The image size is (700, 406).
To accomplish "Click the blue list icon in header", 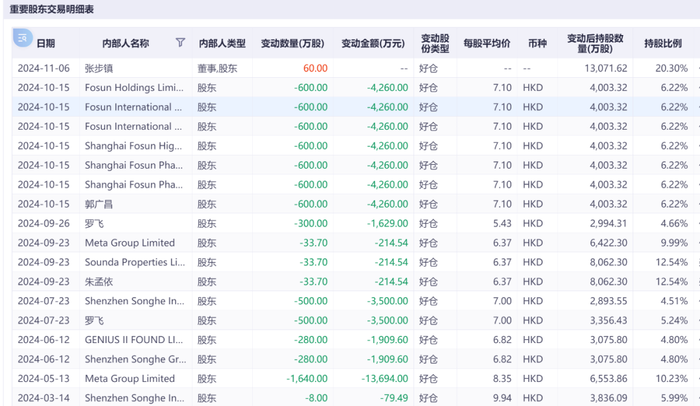I will tap(22, 39).
